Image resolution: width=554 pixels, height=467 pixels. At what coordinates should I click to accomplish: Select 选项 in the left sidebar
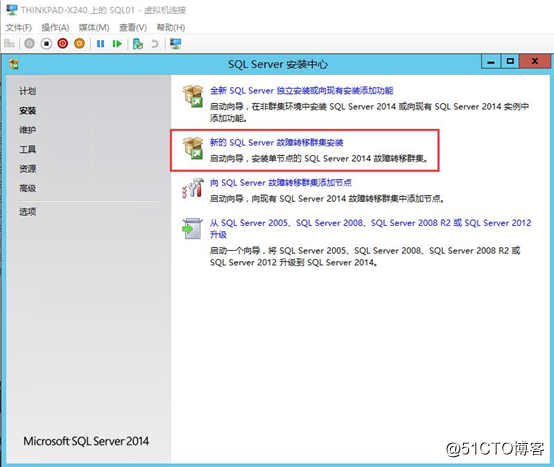[28, 212]
